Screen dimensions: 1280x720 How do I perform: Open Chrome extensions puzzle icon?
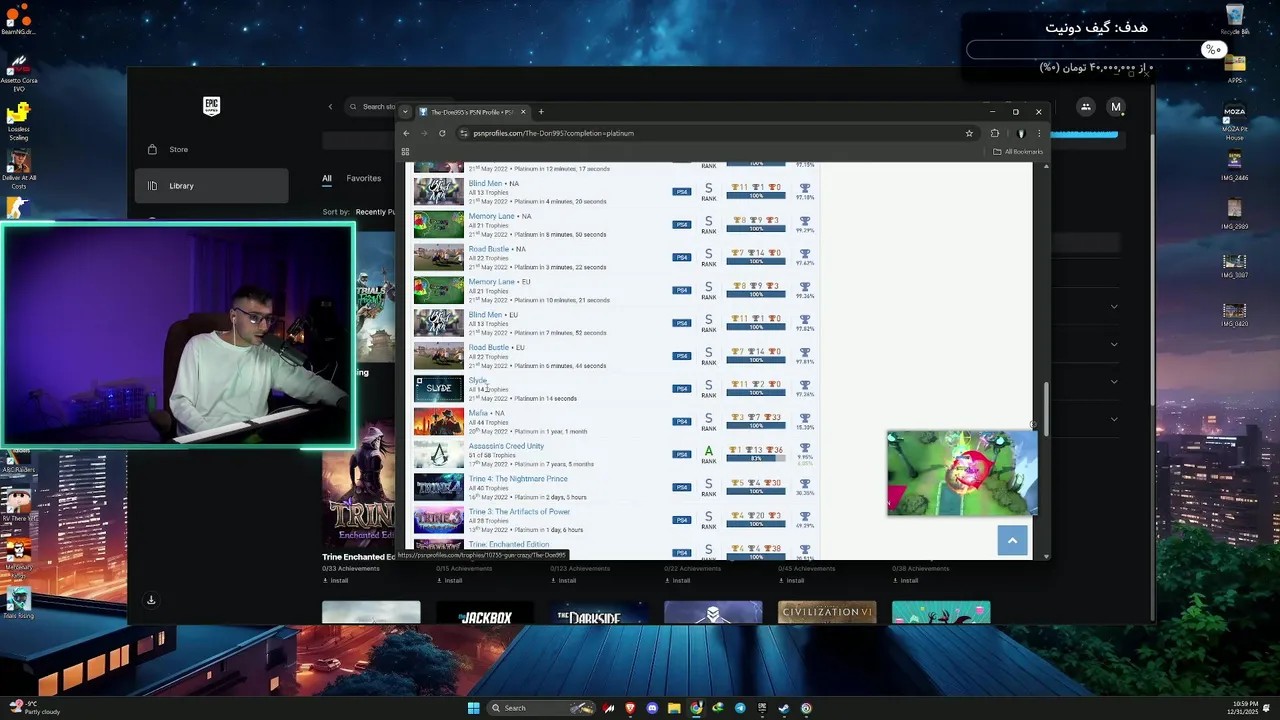click(x=995, y=133)
